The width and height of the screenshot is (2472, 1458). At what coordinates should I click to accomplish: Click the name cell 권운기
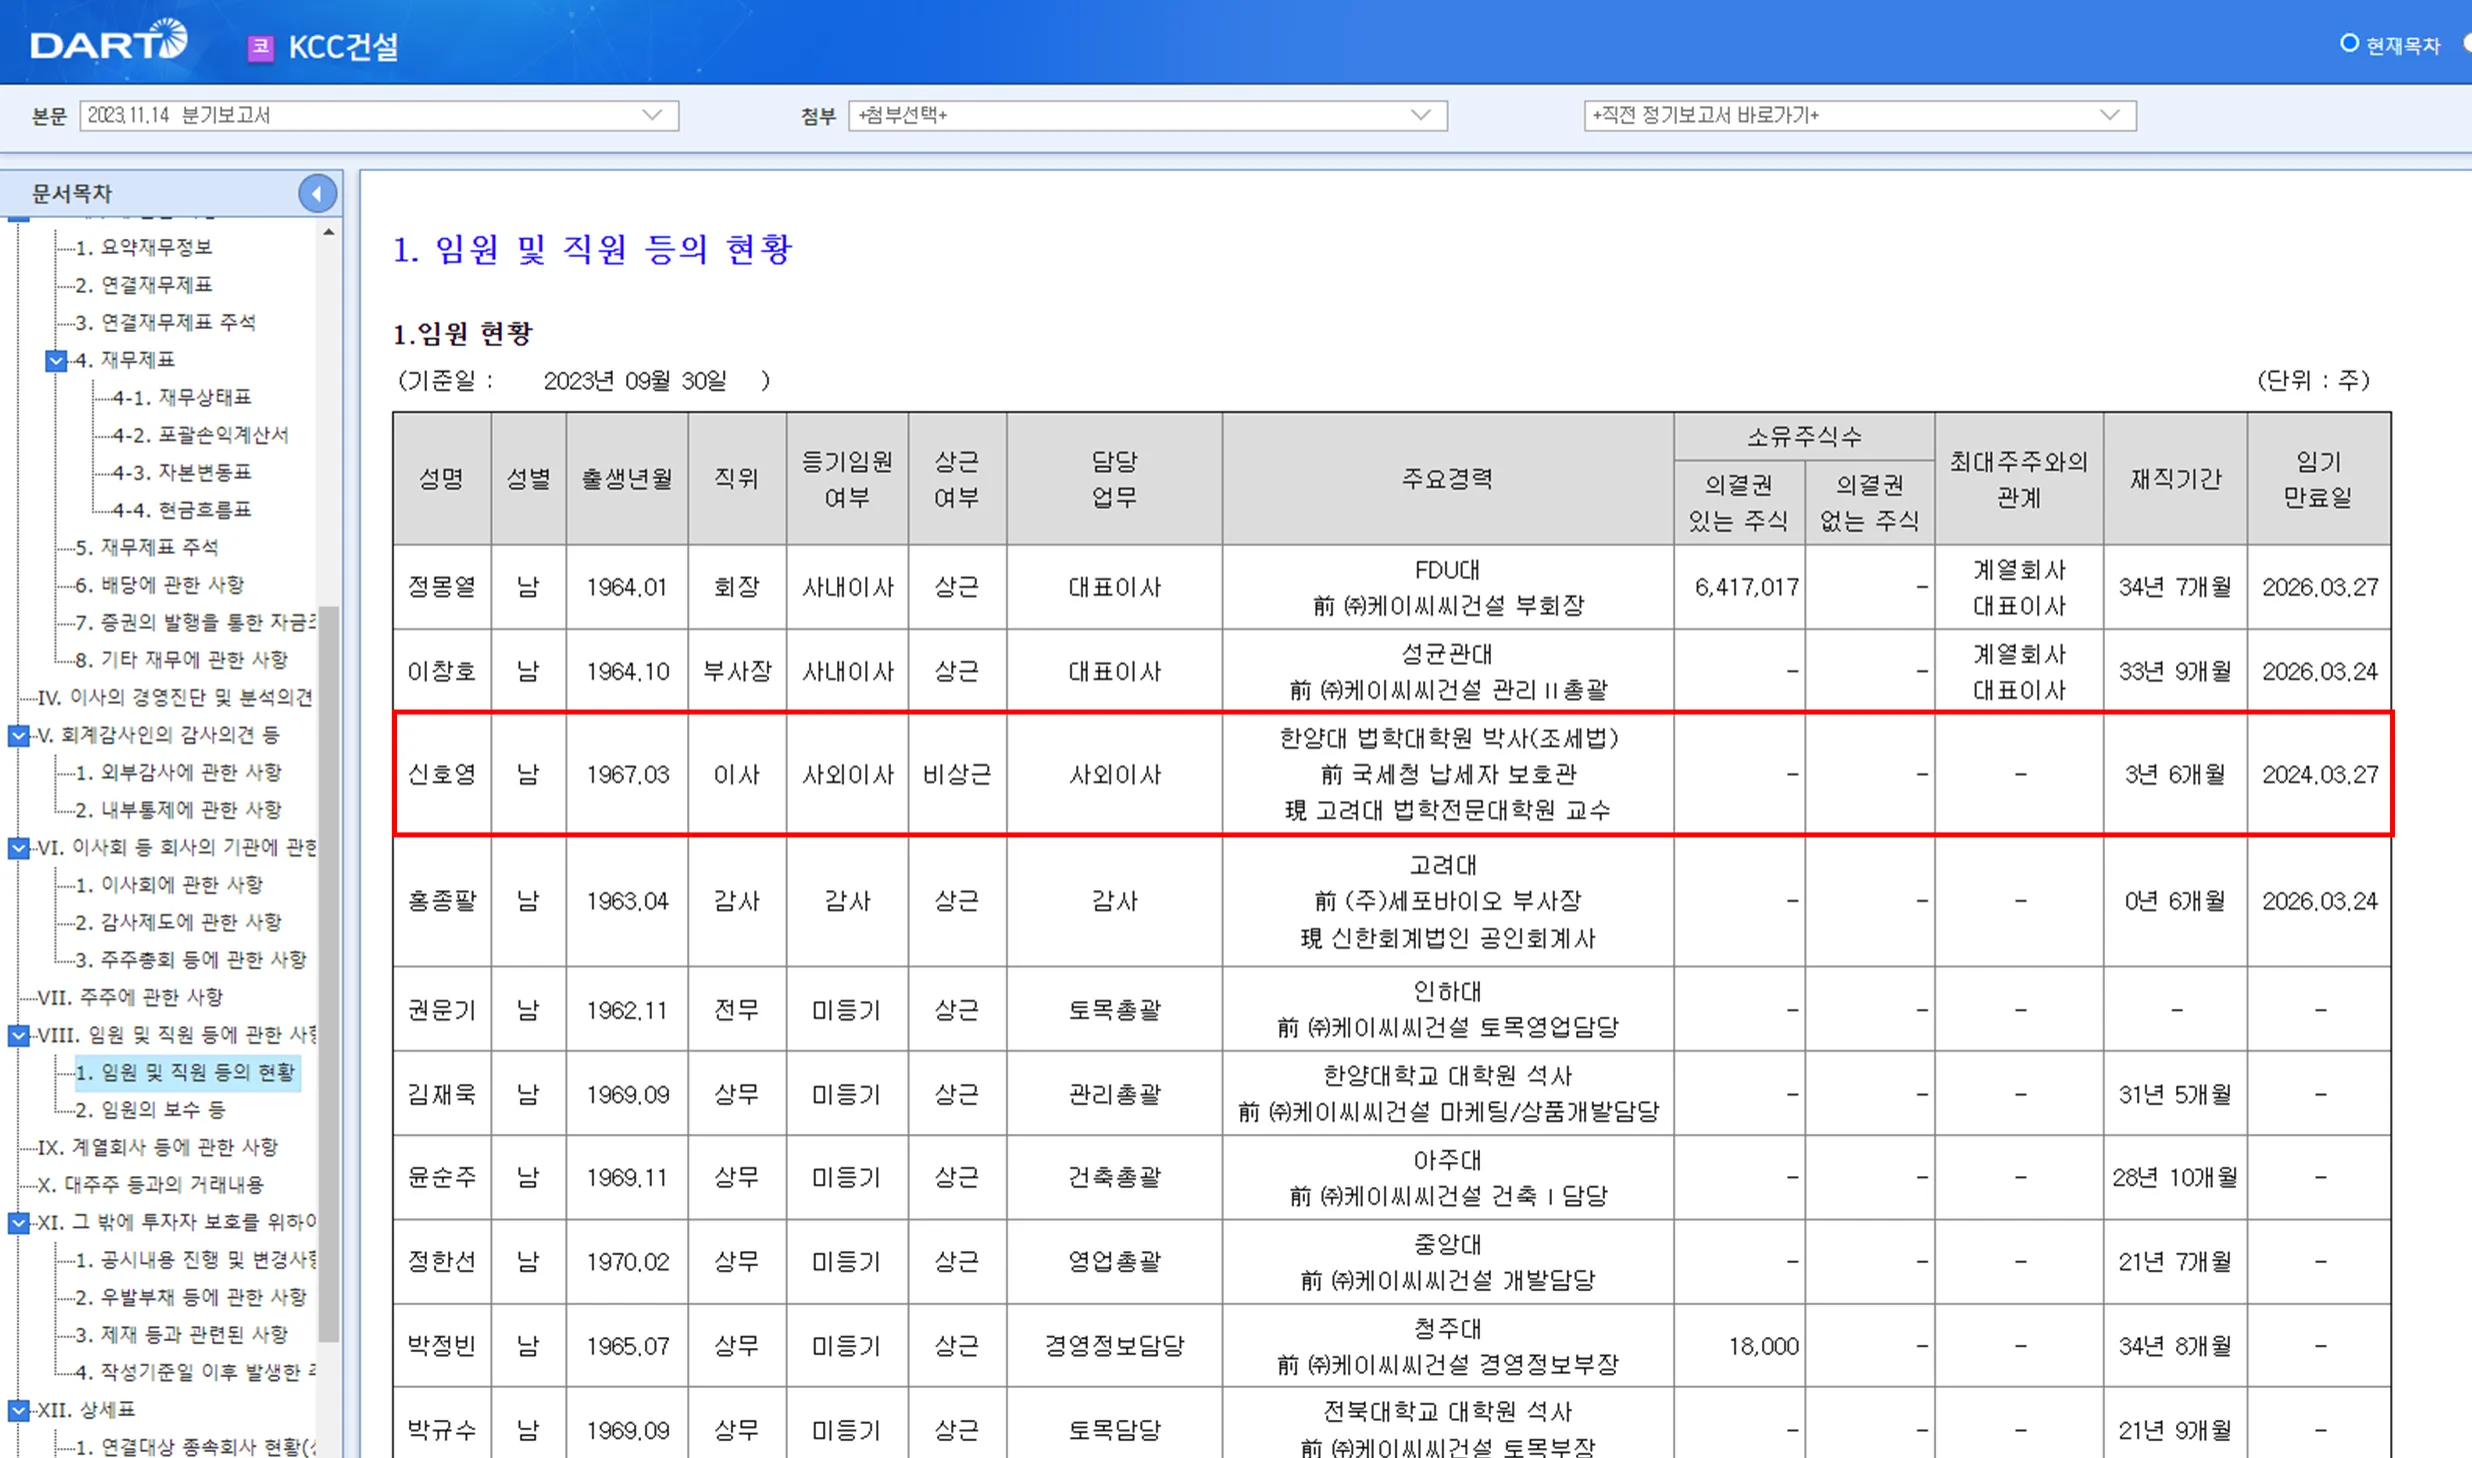point(441,1010)
